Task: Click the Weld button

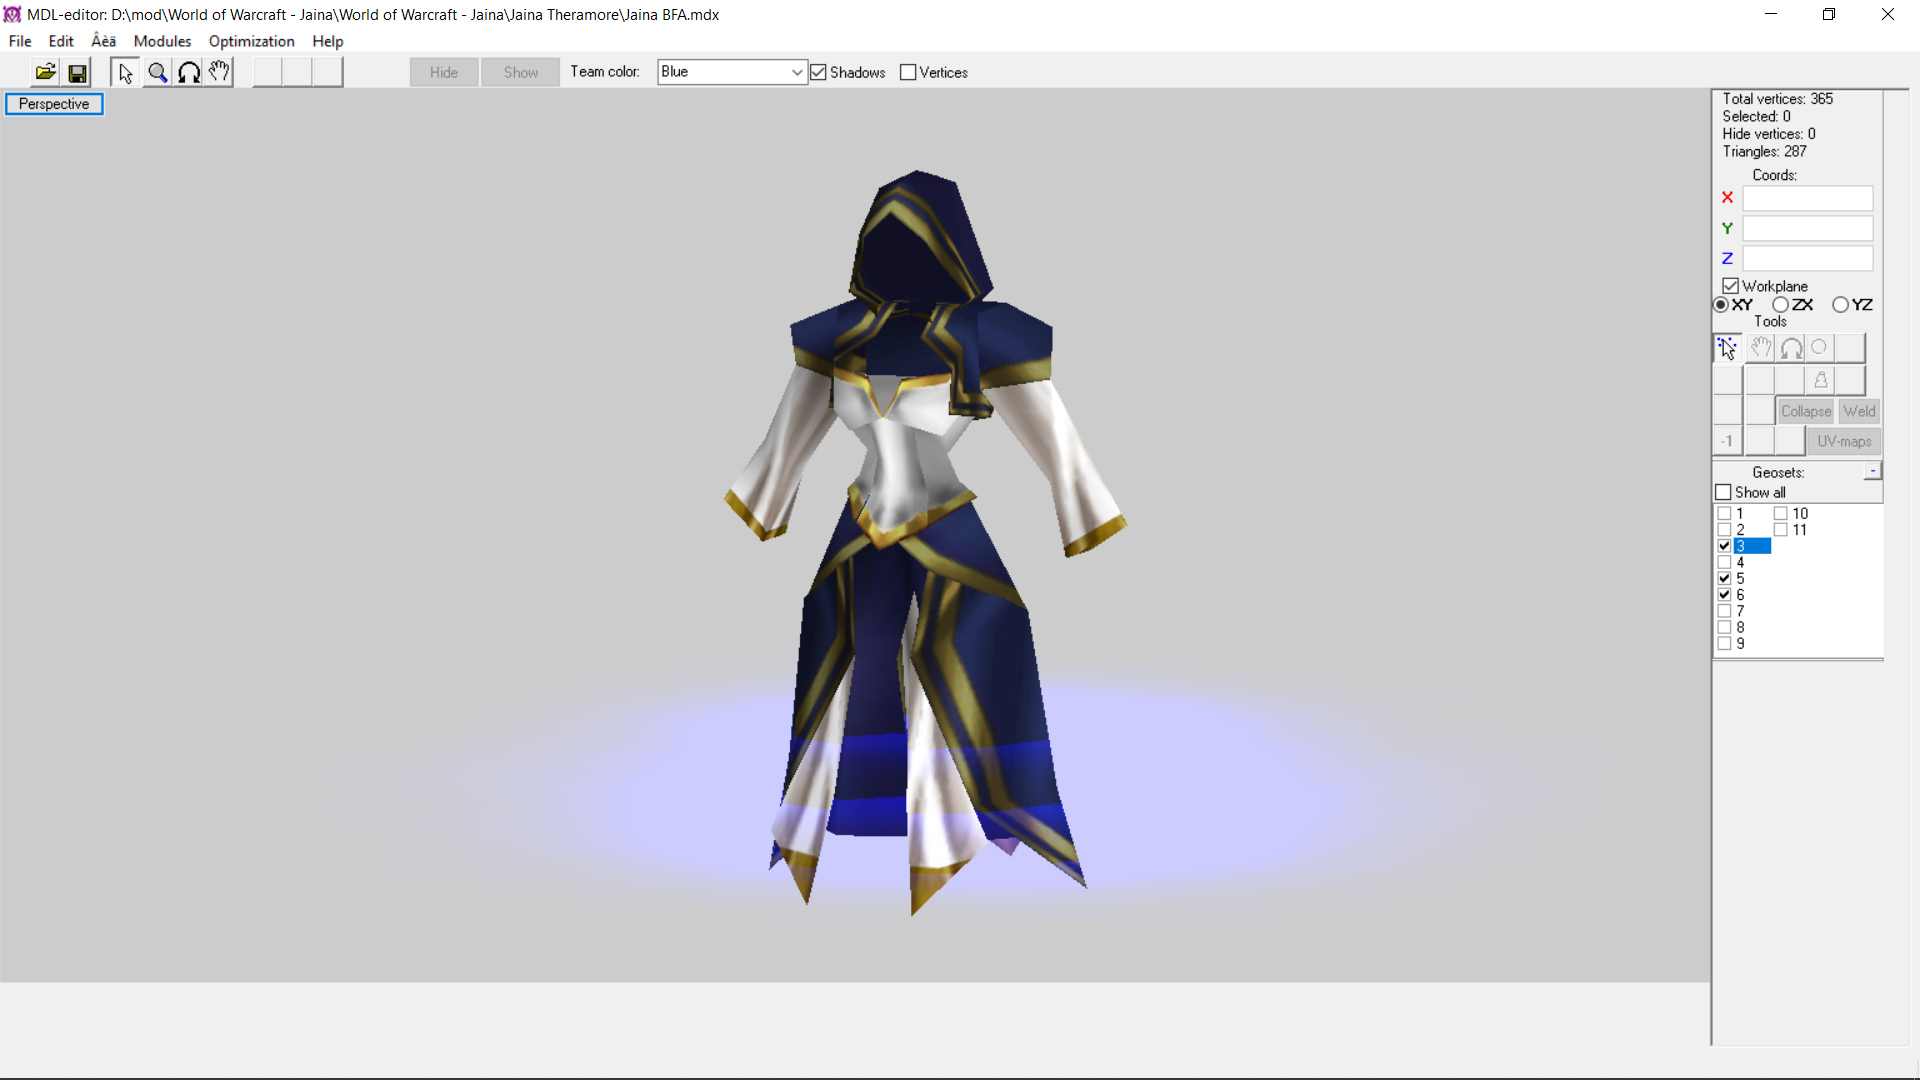Action: coord(1859,411)
